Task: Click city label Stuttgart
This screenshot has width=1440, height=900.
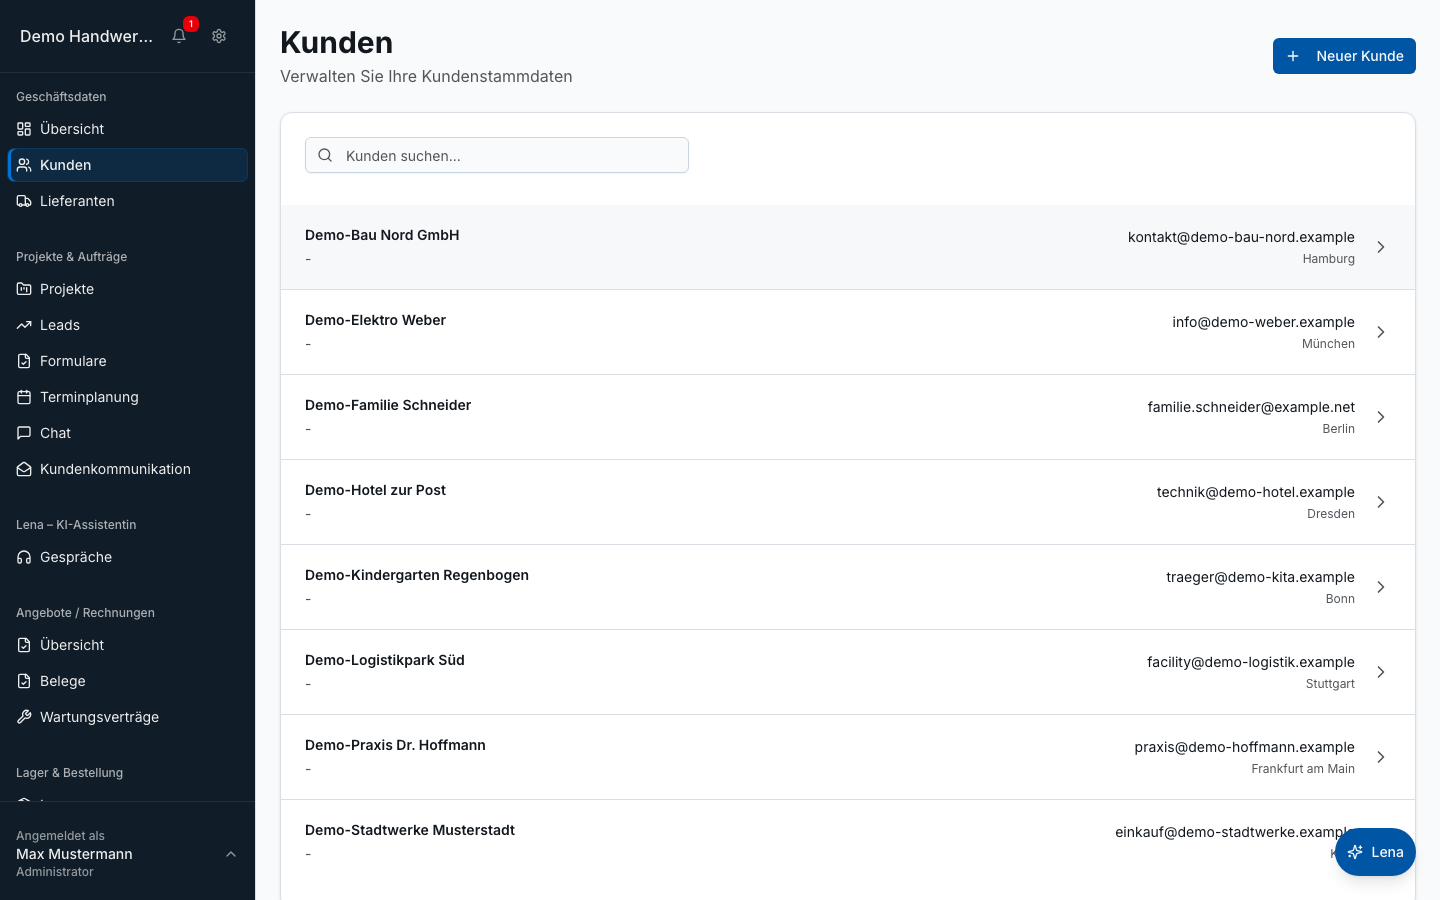Action: click(1330, 684)
